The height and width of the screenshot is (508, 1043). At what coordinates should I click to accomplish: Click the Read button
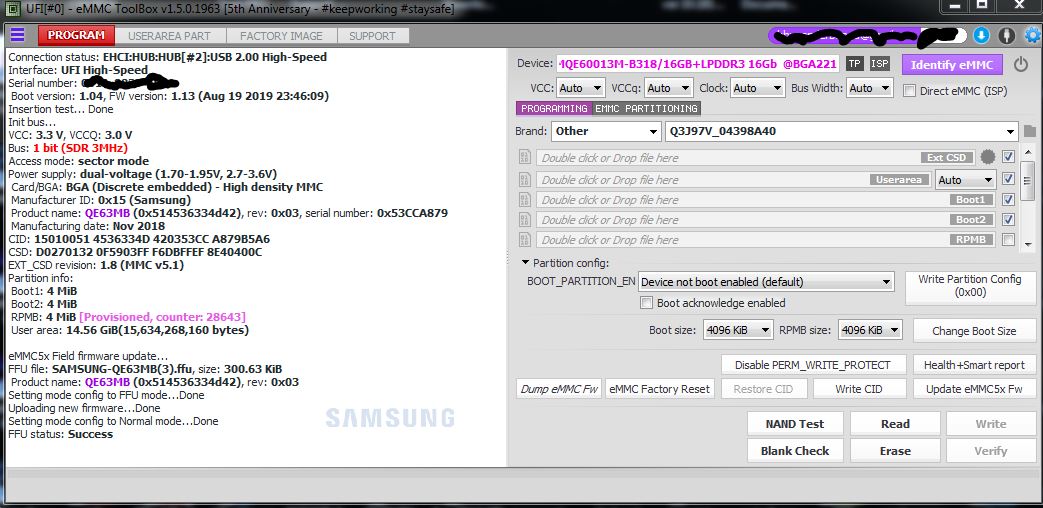[x=895, y=424]
